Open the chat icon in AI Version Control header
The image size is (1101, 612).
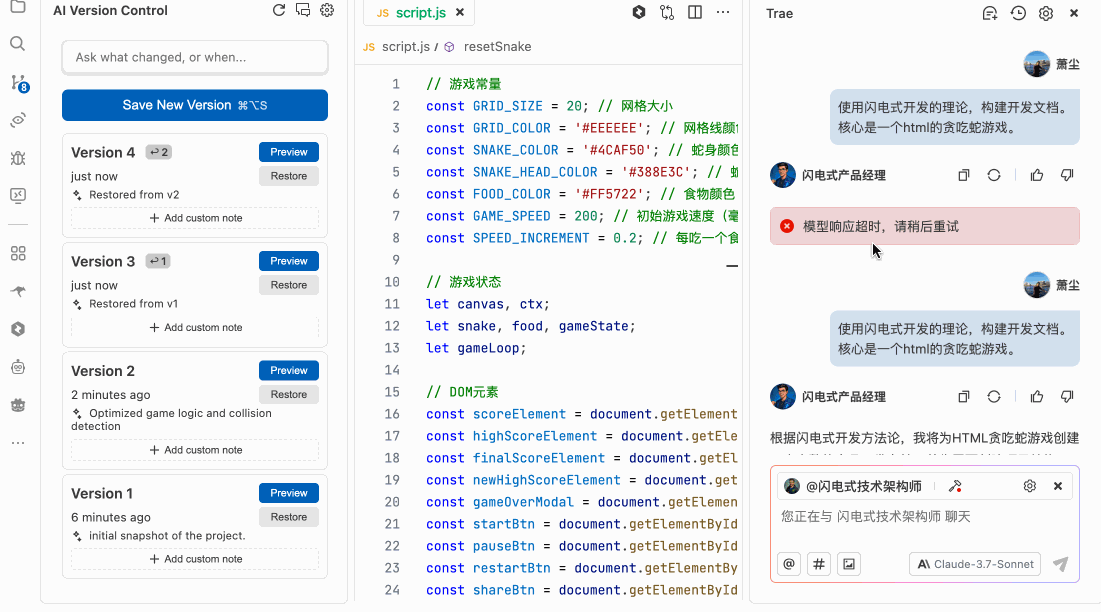tap(303, 11)
